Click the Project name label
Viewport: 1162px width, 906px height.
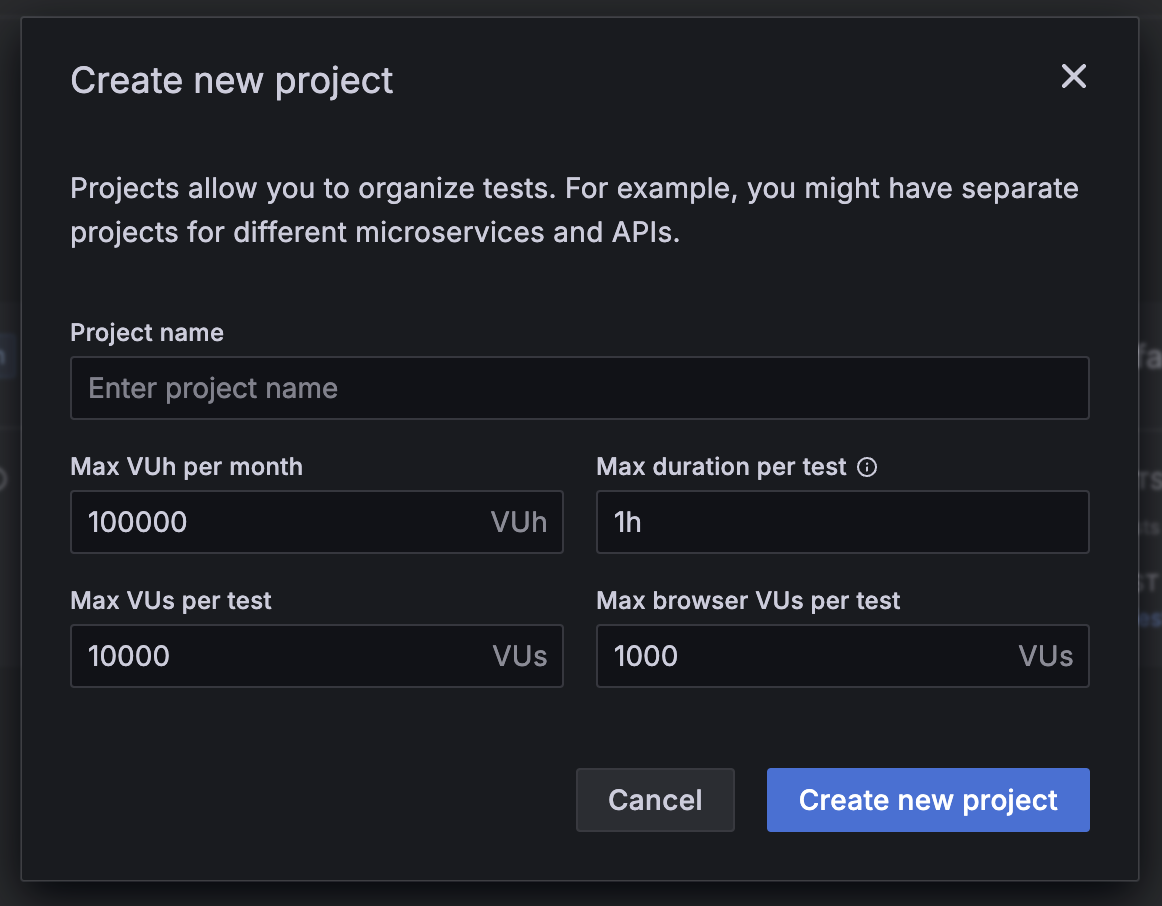click(146, 332)
